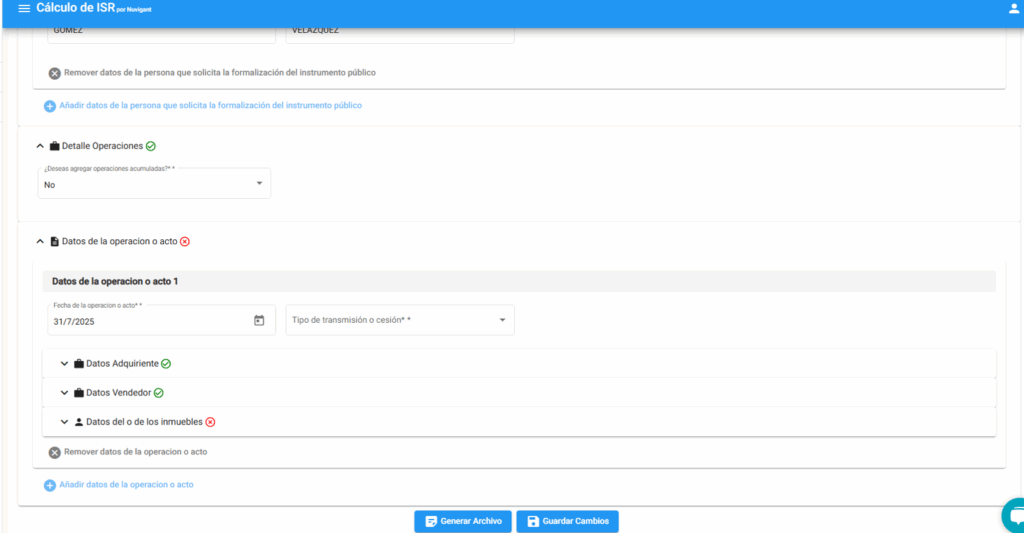This screenshot has height=533, width=1024.
Task: Expand the Datos Adquiriente panel
Action: 64,364
